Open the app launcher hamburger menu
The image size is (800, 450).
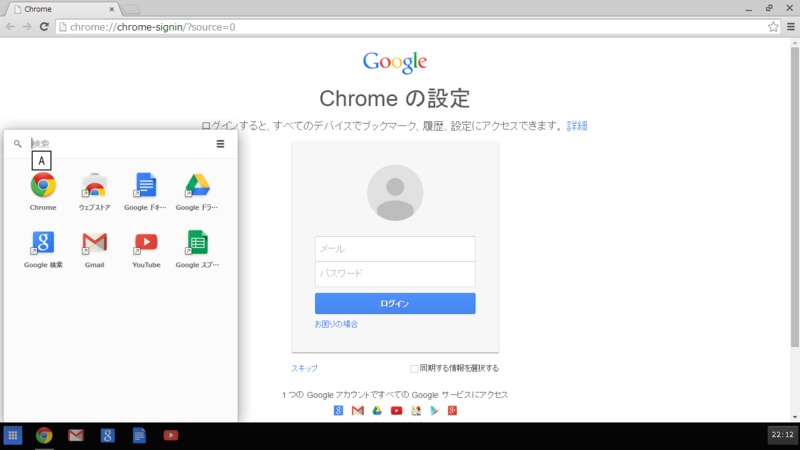pyautogui.click(x=220, y=144)
